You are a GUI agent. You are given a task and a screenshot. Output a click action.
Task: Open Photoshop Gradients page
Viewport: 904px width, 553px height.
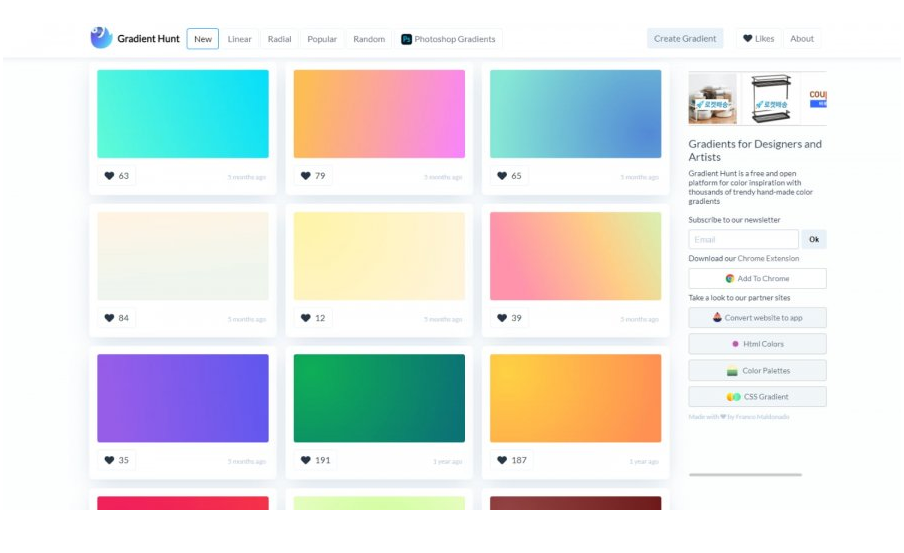[x=448, y=39]
